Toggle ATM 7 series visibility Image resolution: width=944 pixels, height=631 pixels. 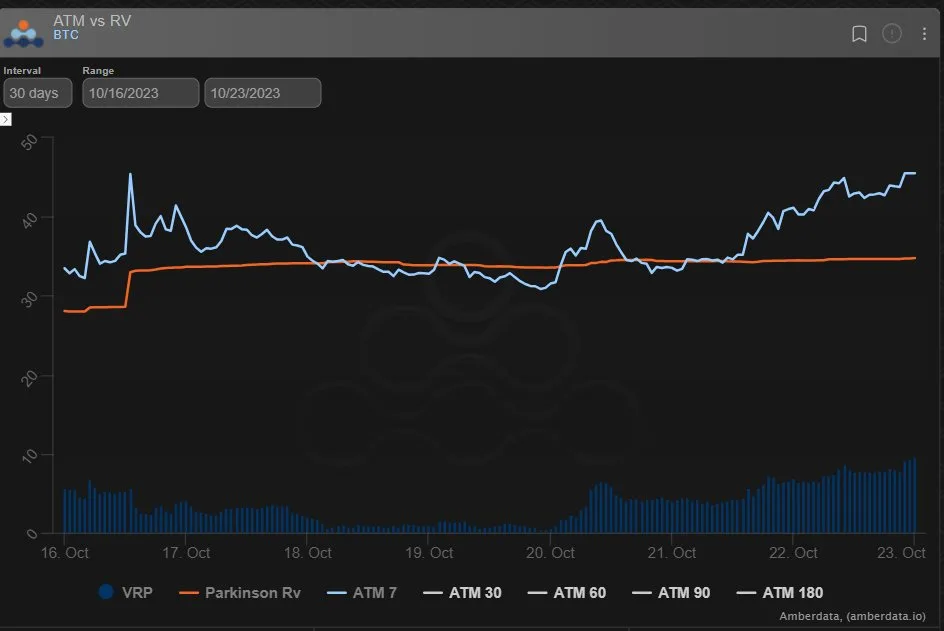click(x=361, y=592)
